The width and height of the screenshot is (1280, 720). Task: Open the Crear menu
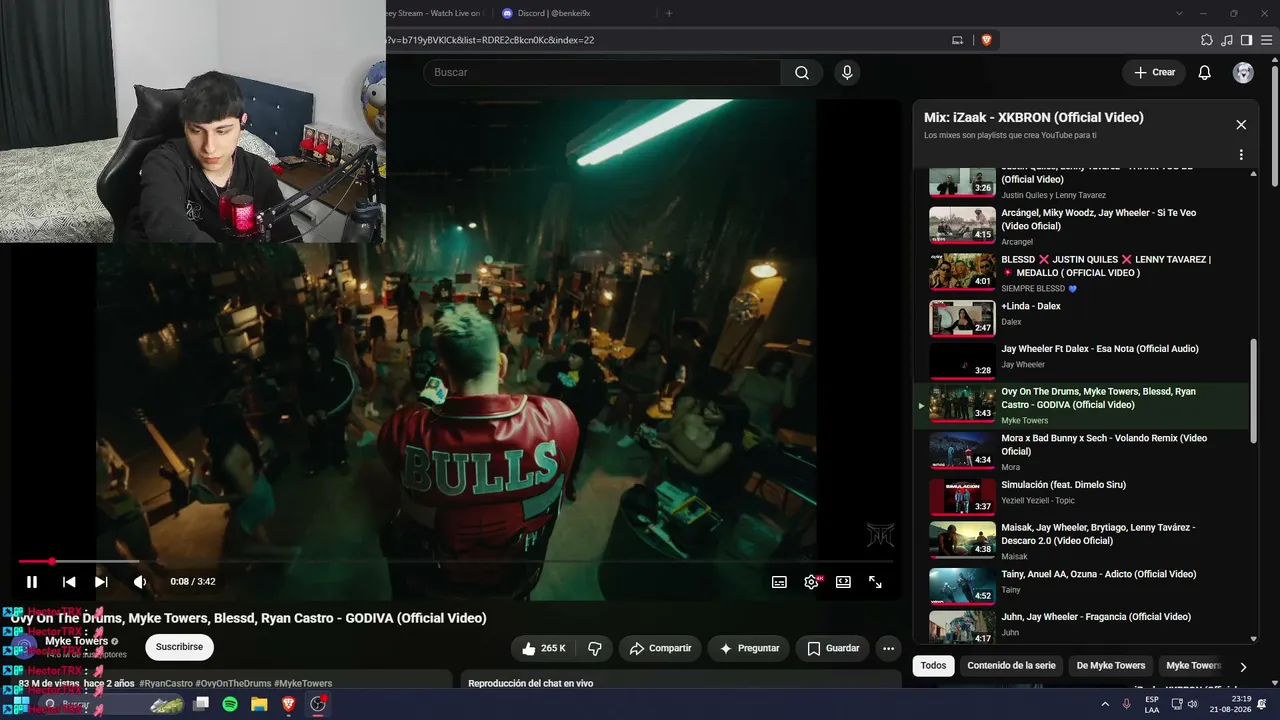point(1154,72)
